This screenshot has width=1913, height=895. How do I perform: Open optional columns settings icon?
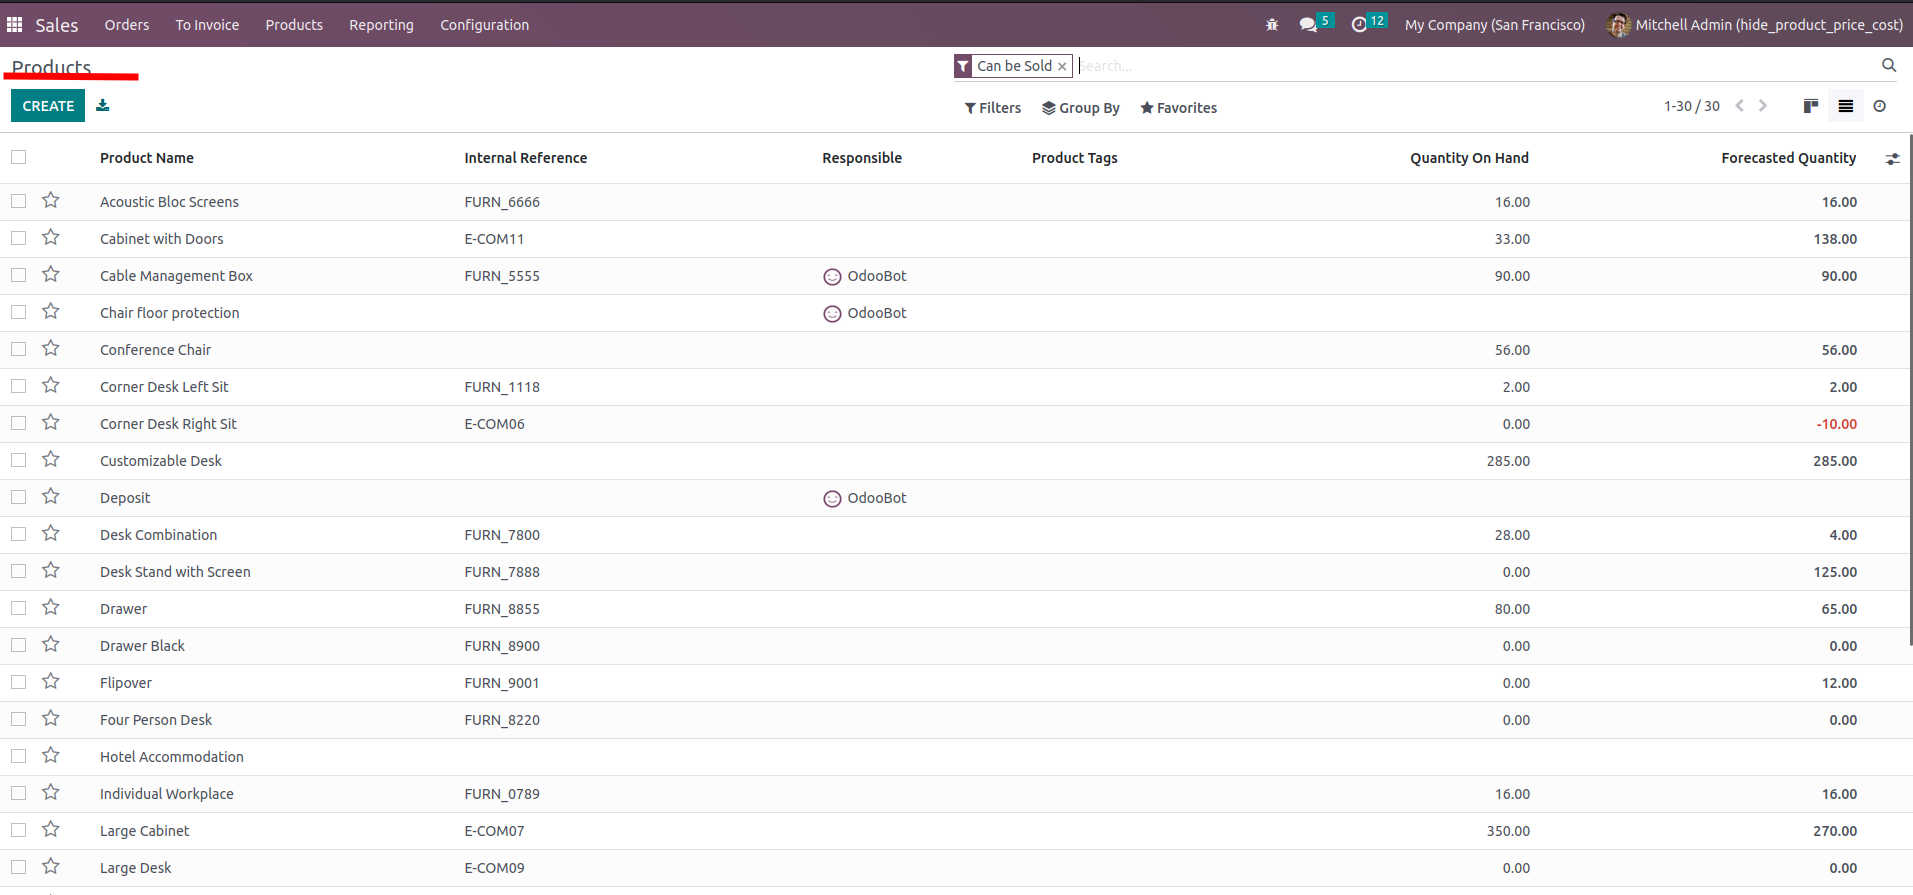point(1892,159)
